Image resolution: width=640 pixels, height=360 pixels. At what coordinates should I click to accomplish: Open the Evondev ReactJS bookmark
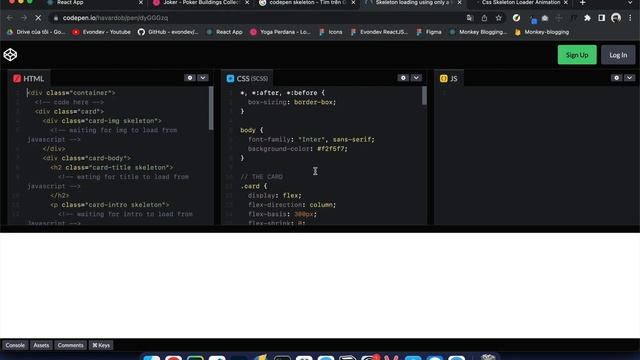[379, 32]
